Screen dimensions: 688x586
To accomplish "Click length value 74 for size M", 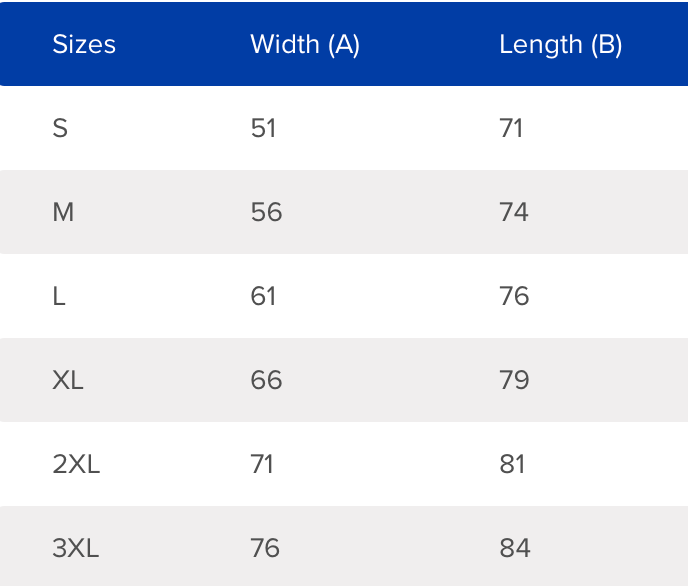I will pos(514,212).
